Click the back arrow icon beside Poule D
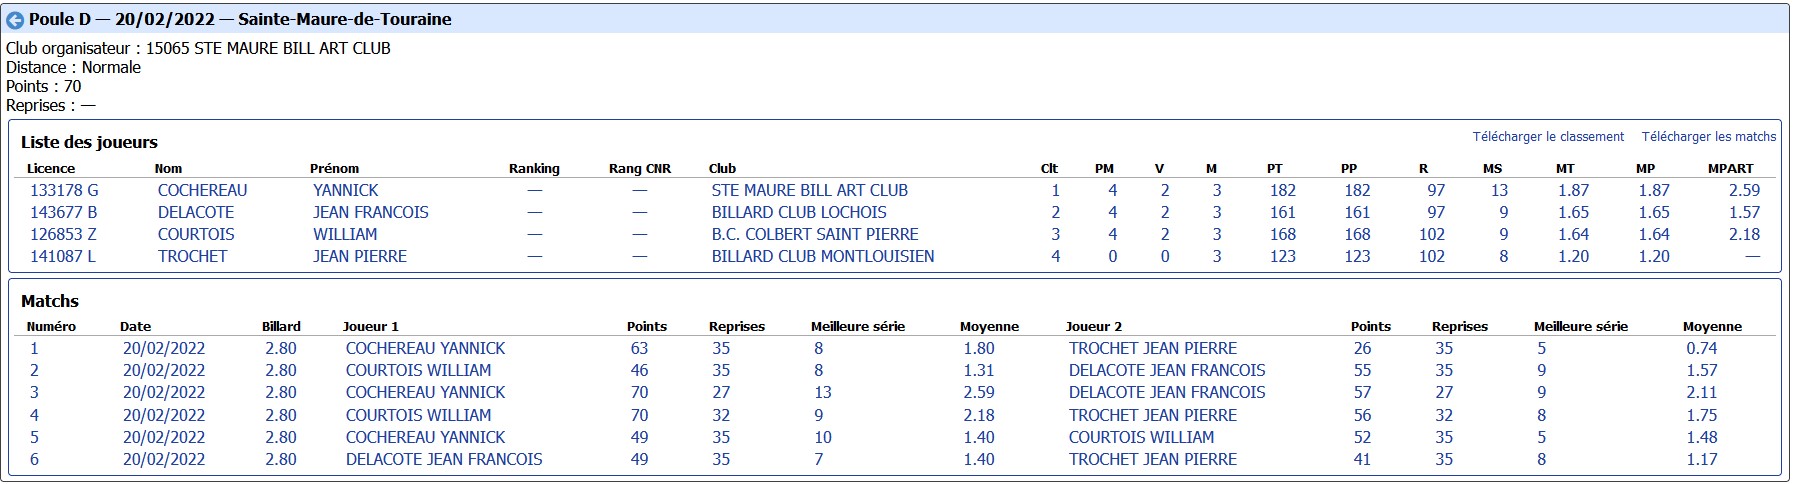This screenshot has height=484, width=1793. pos(15,20)
